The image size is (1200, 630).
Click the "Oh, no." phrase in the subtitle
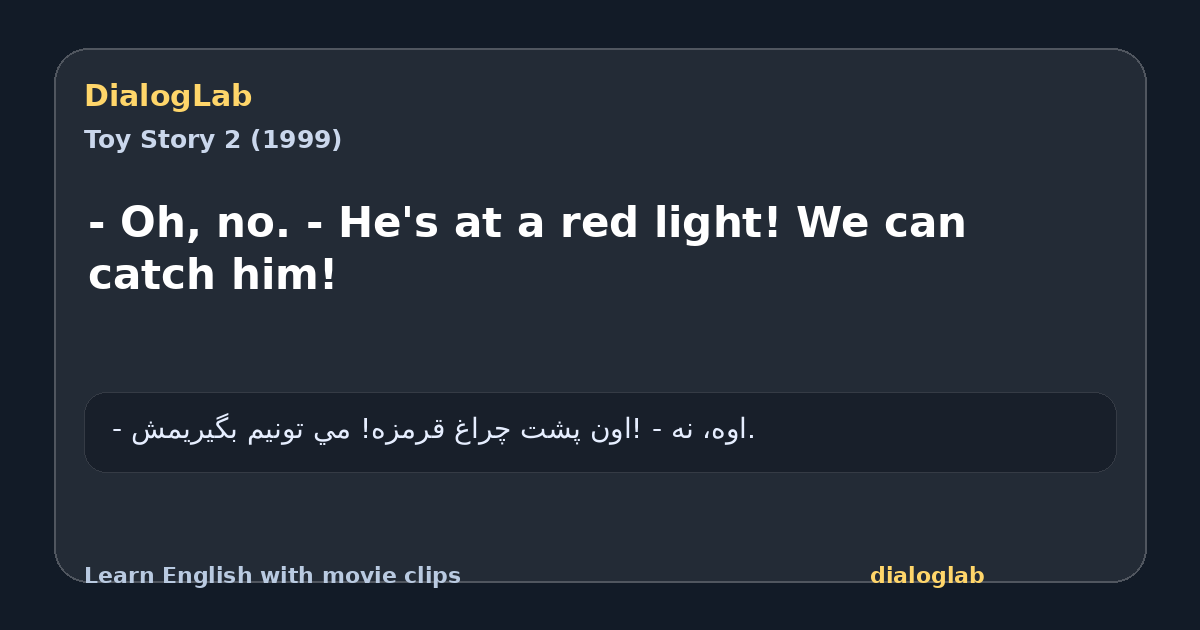(x=206, y=223)
